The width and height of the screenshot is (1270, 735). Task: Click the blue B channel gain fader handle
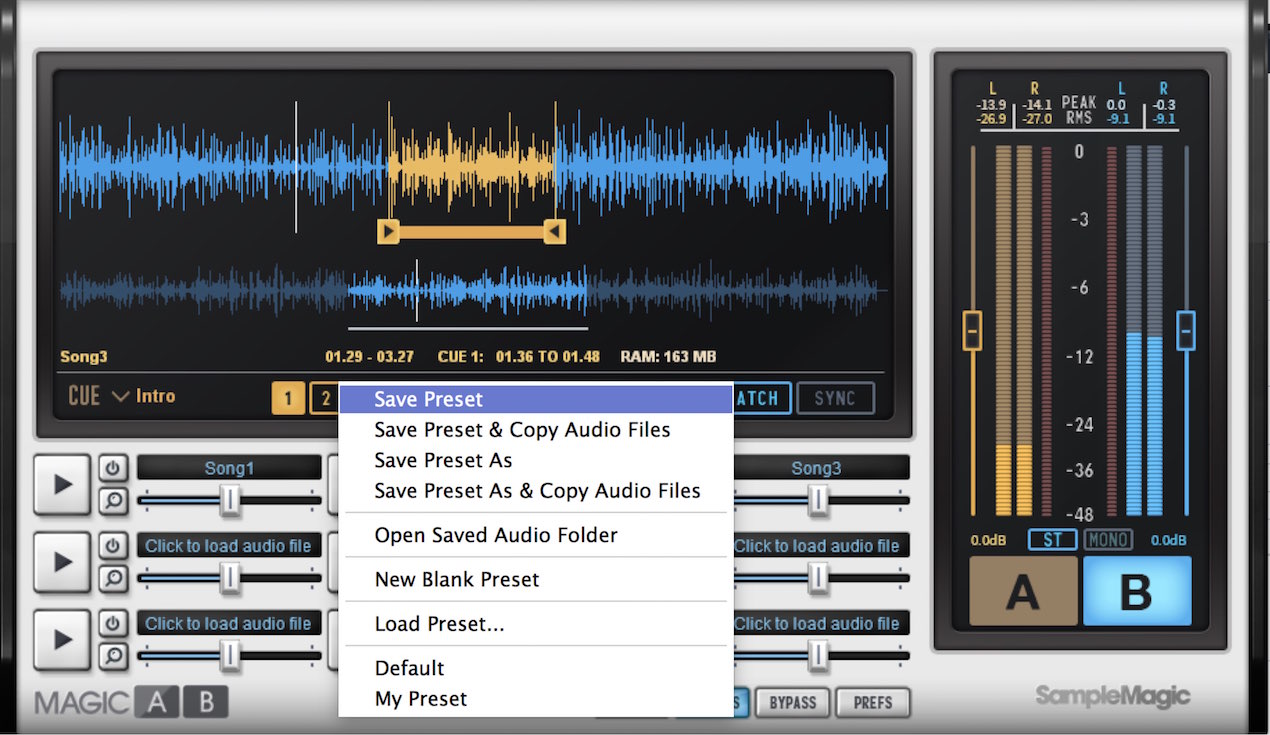[x=1186, y=330]
